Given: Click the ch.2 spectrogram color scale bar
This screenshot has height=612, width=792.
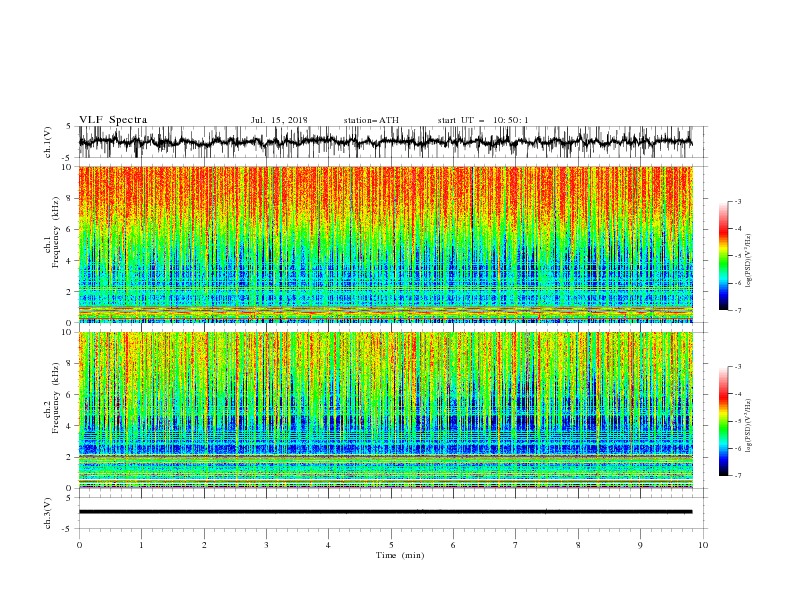Looking at the screenshot, I should 723,421.
